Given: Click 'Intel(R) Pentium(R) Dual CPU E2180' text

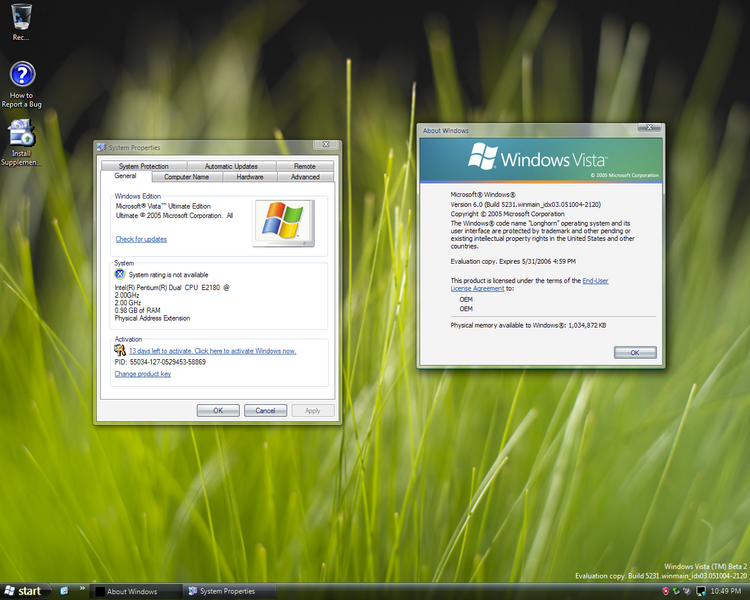Looking at the screenshot, I should pos(172,288).
